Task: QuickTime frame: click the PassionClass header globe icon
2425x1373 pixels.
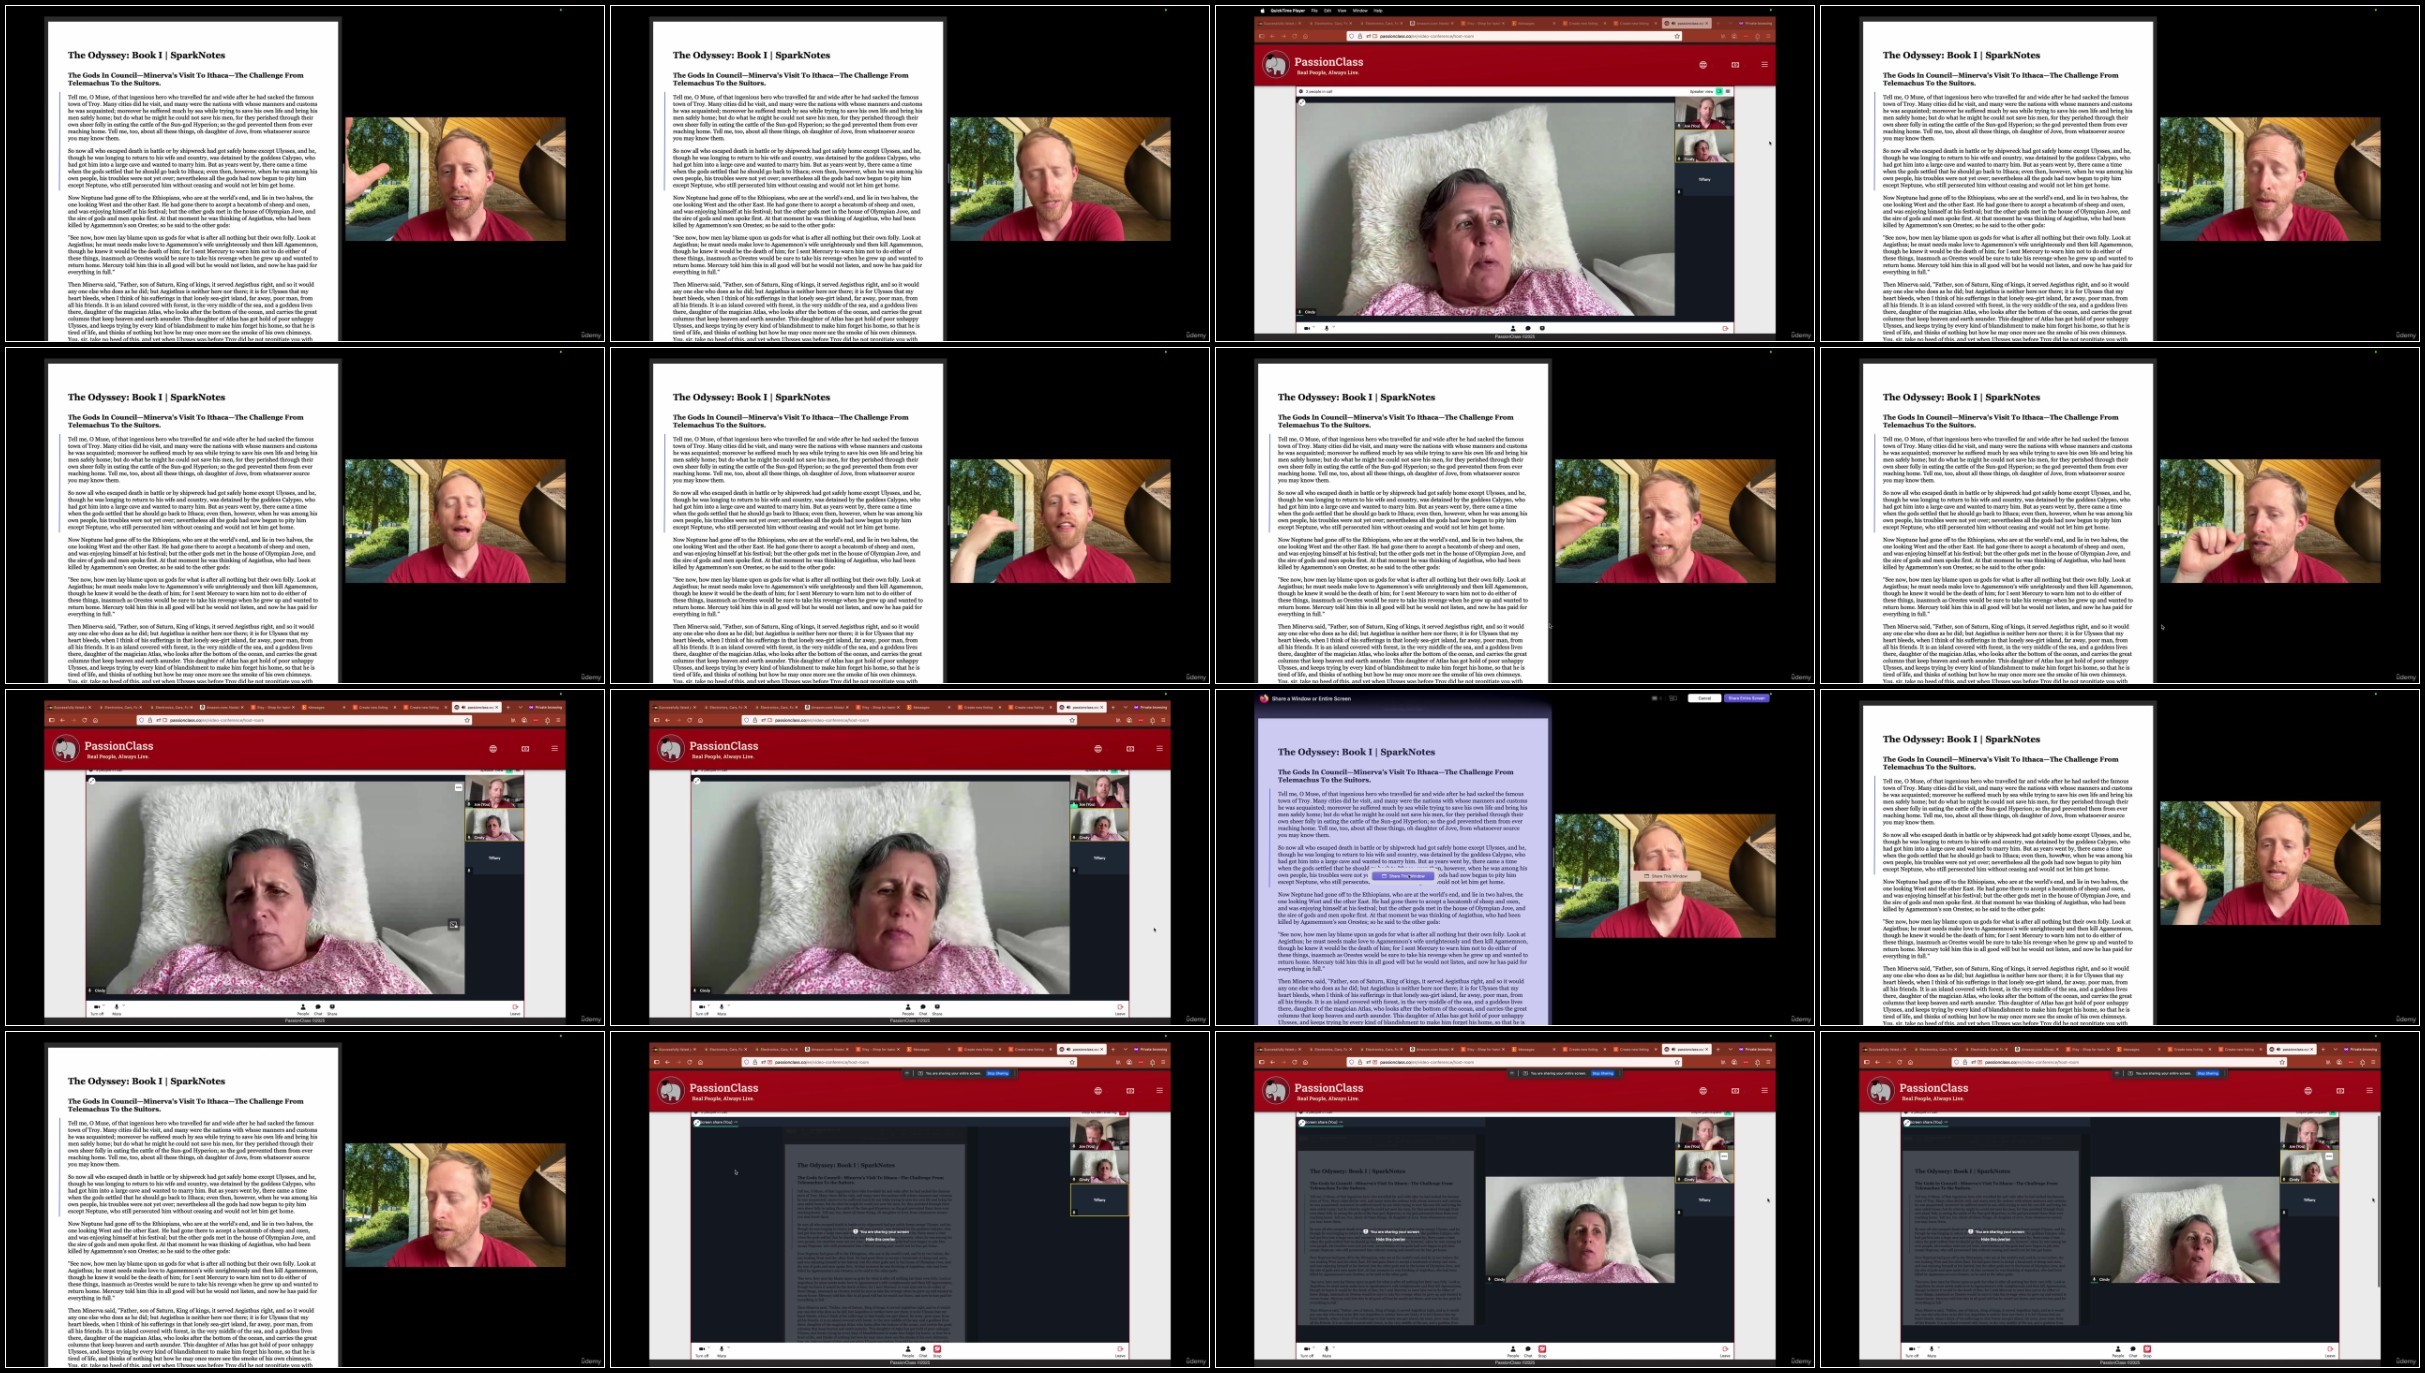Action: click(1703, 65)
